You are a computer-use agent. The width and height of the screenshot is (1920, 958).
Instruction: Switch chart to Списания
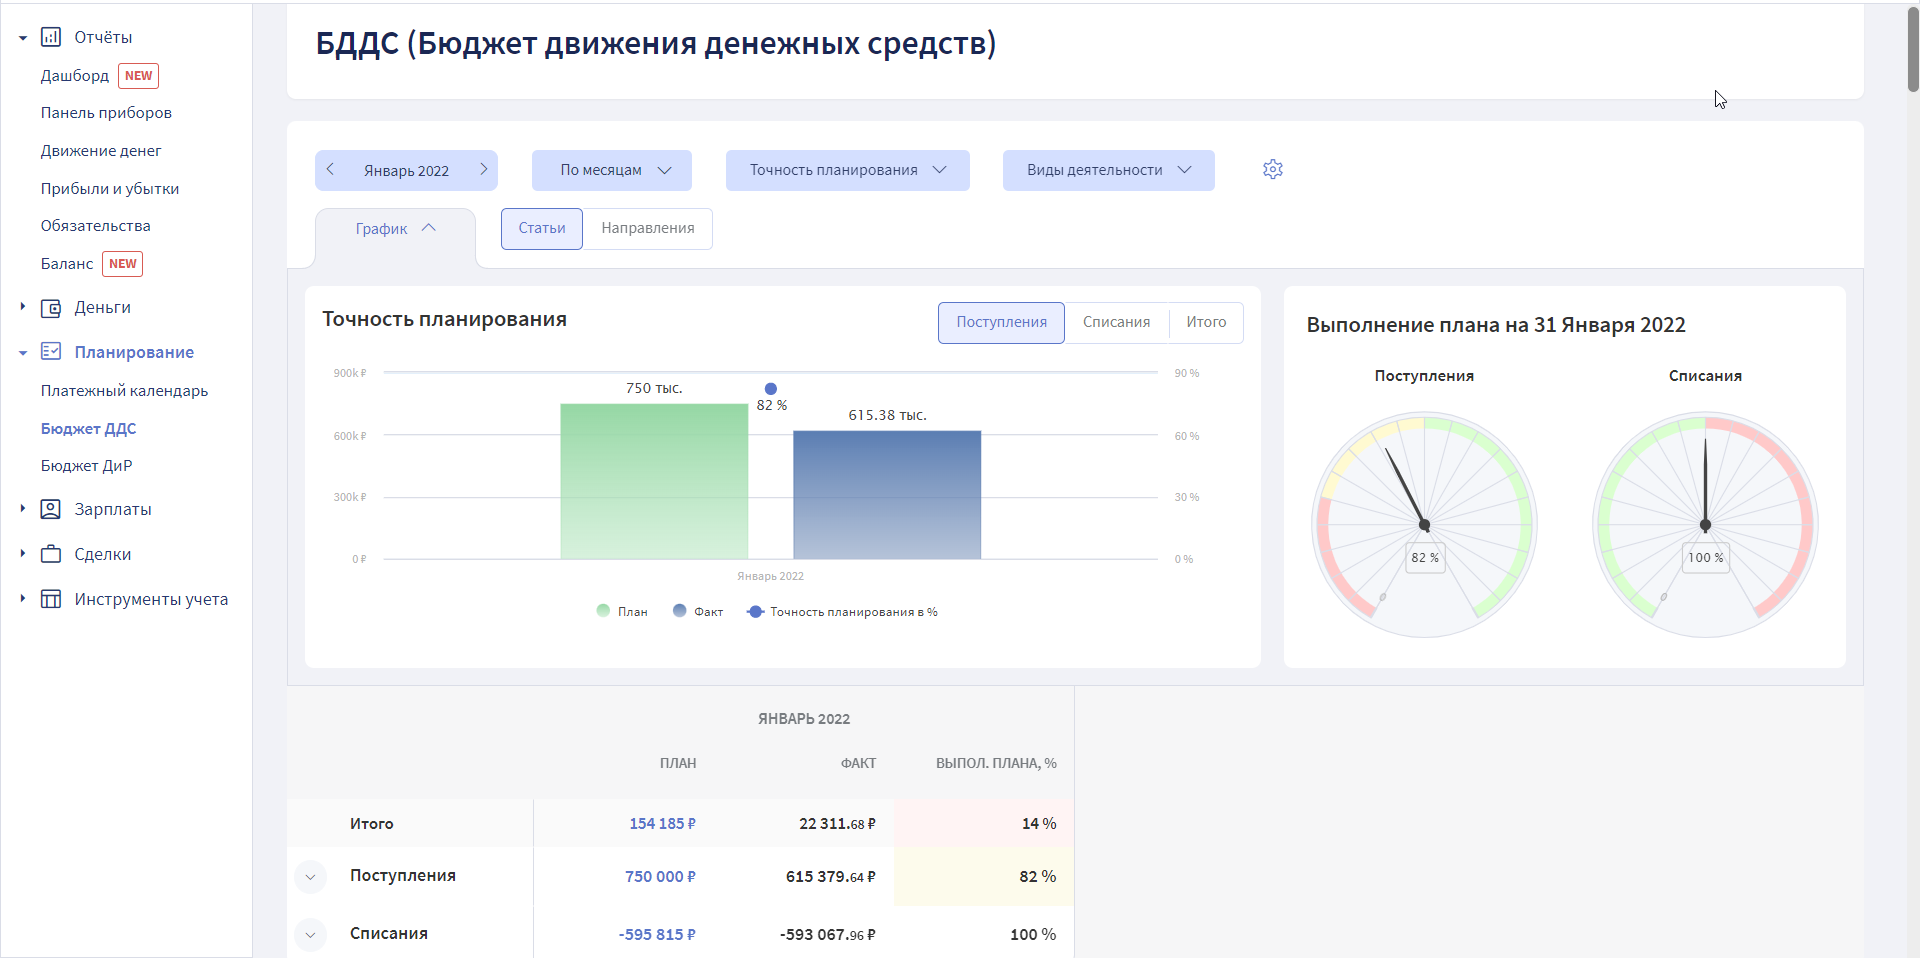coord(1116,322)
